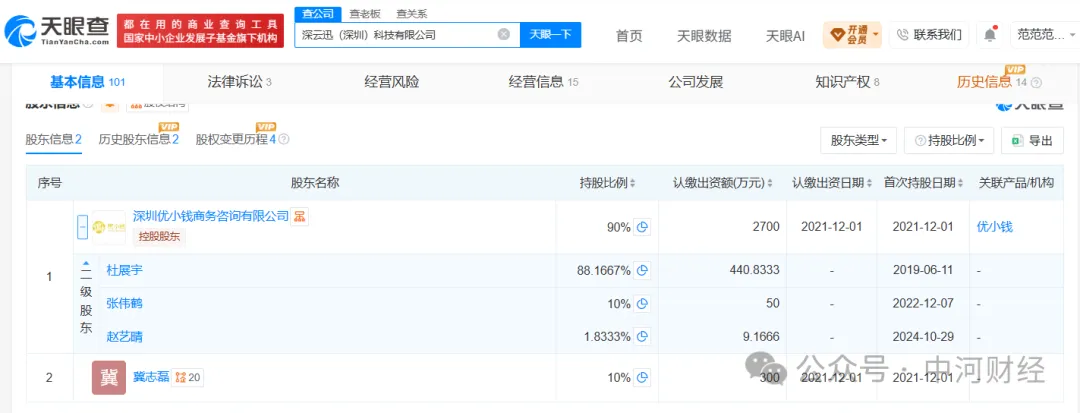The width and height of the screenshot is (1080, 413).
Task: Sort by 认缴出资日期 column header
Action: coord(832,183)
